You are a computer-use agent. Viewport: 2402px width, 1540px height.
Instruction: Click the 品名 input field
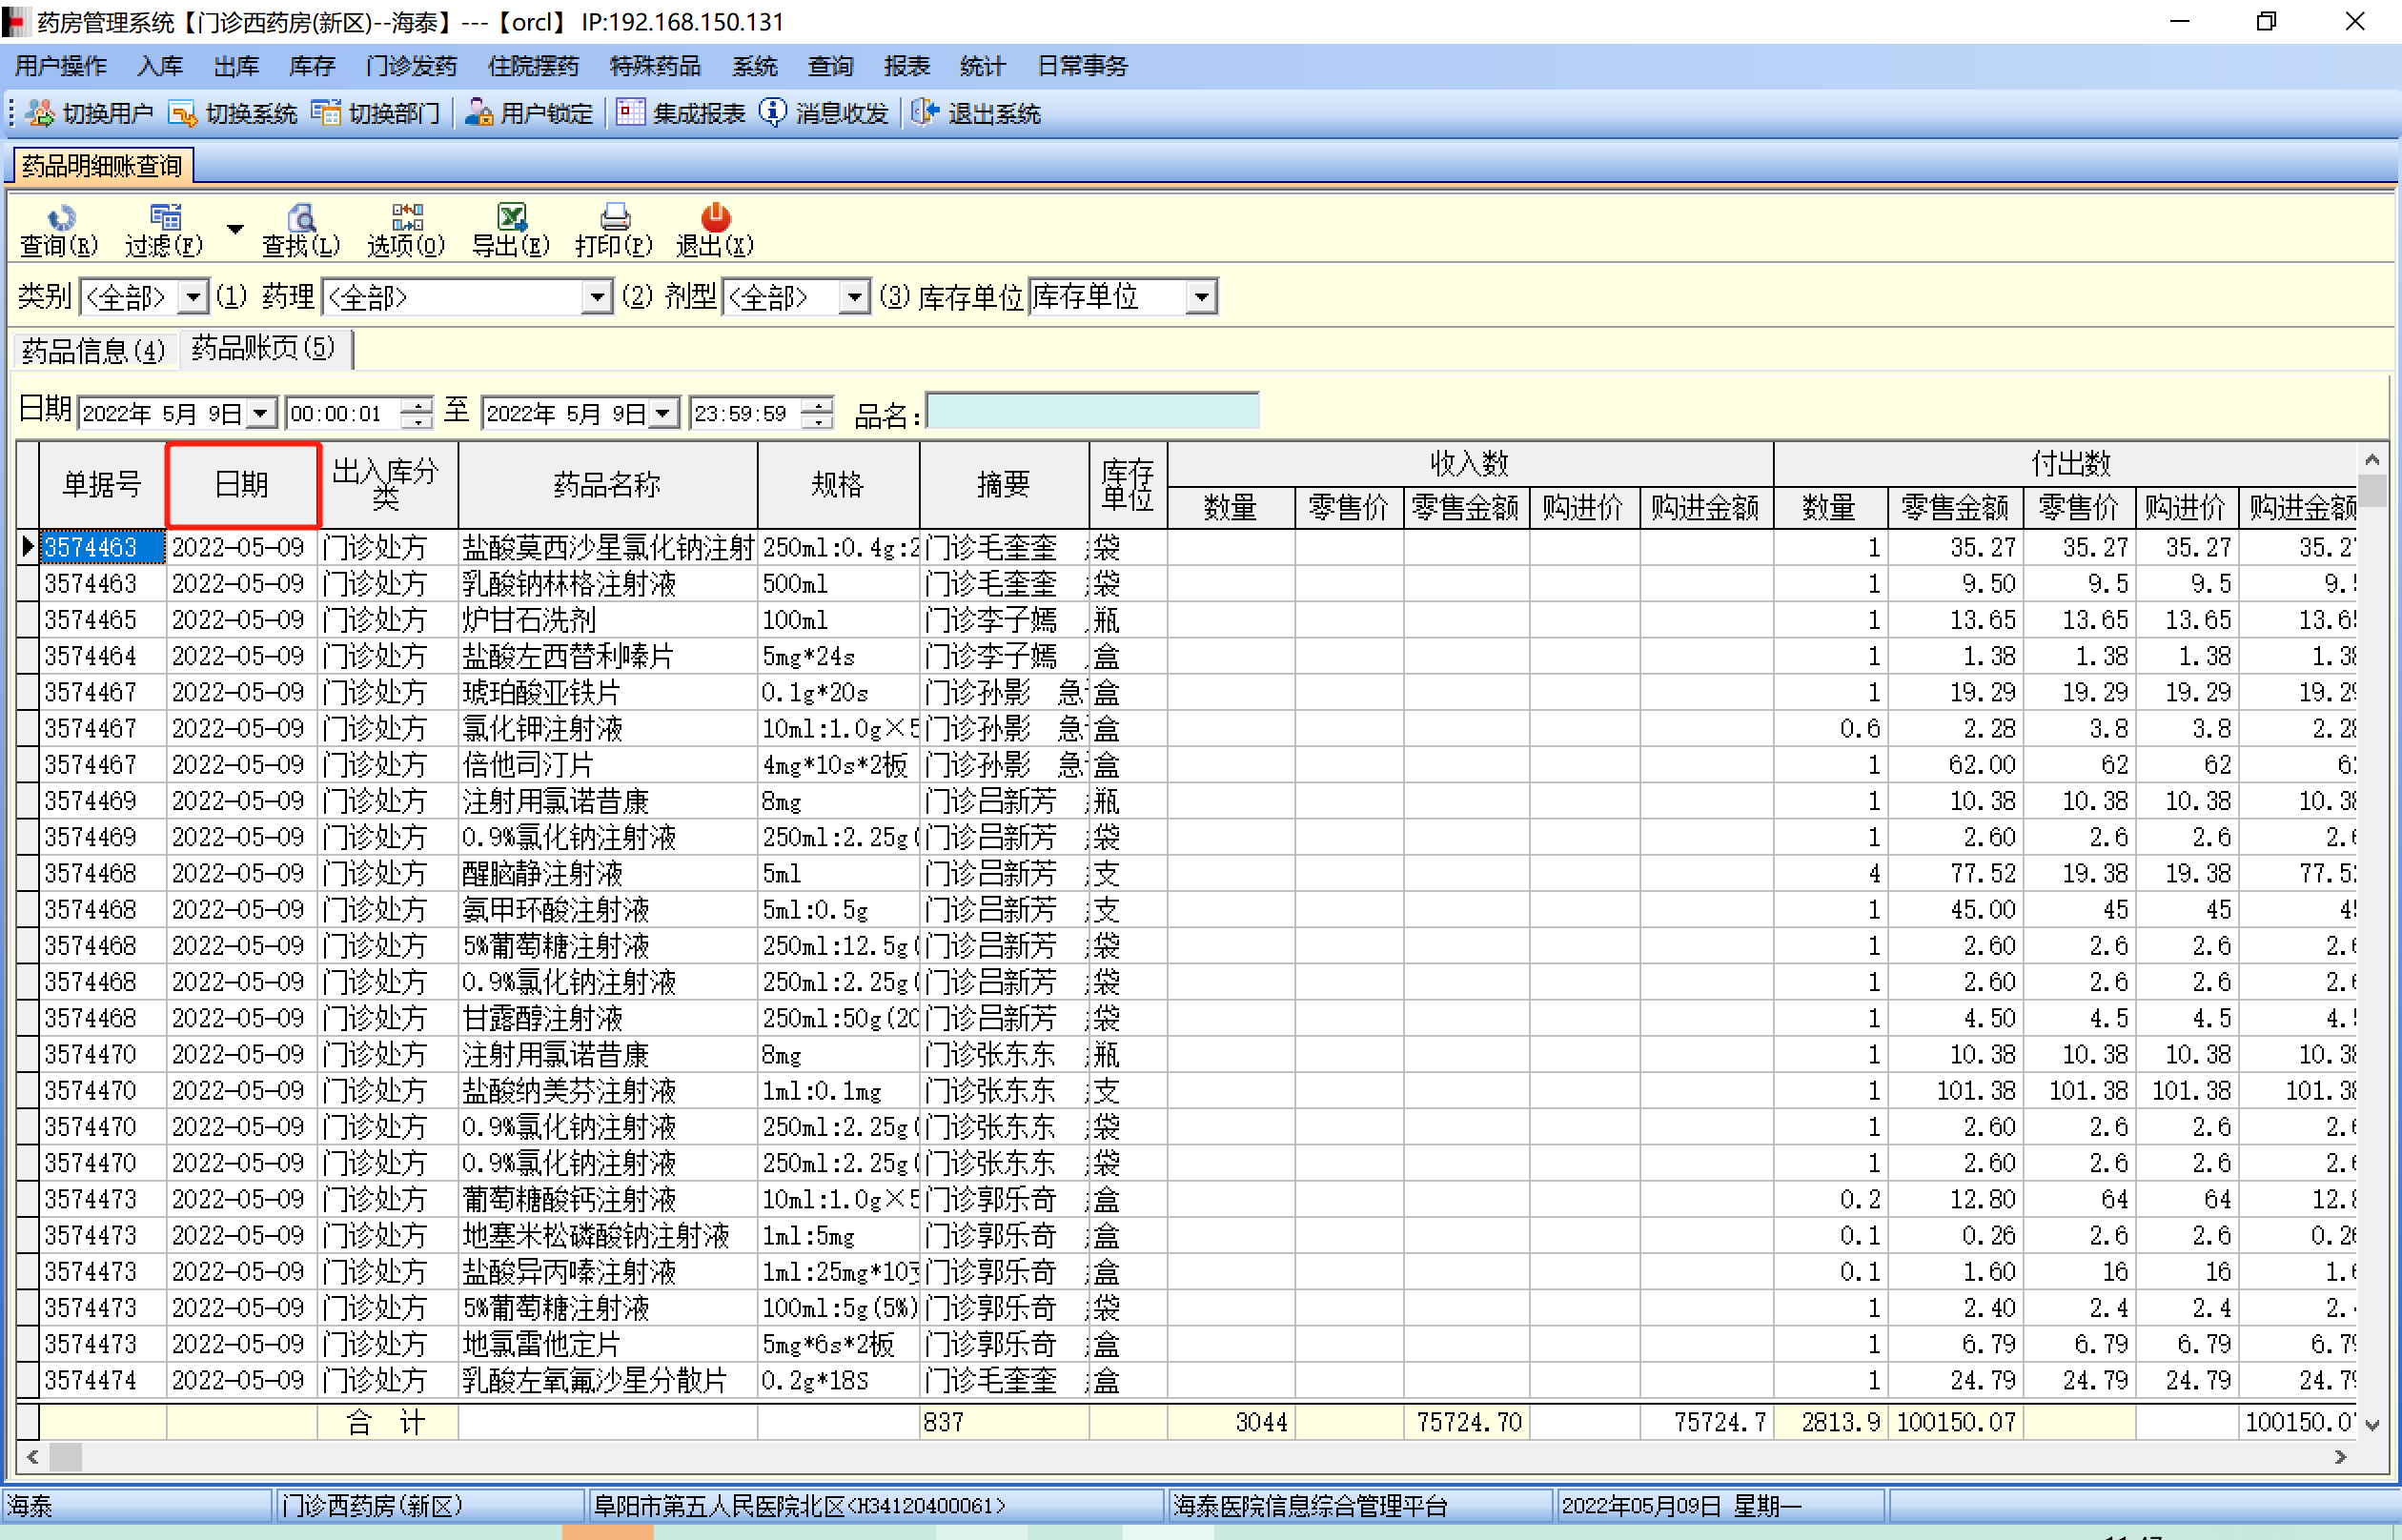[x=1092, y=412]
